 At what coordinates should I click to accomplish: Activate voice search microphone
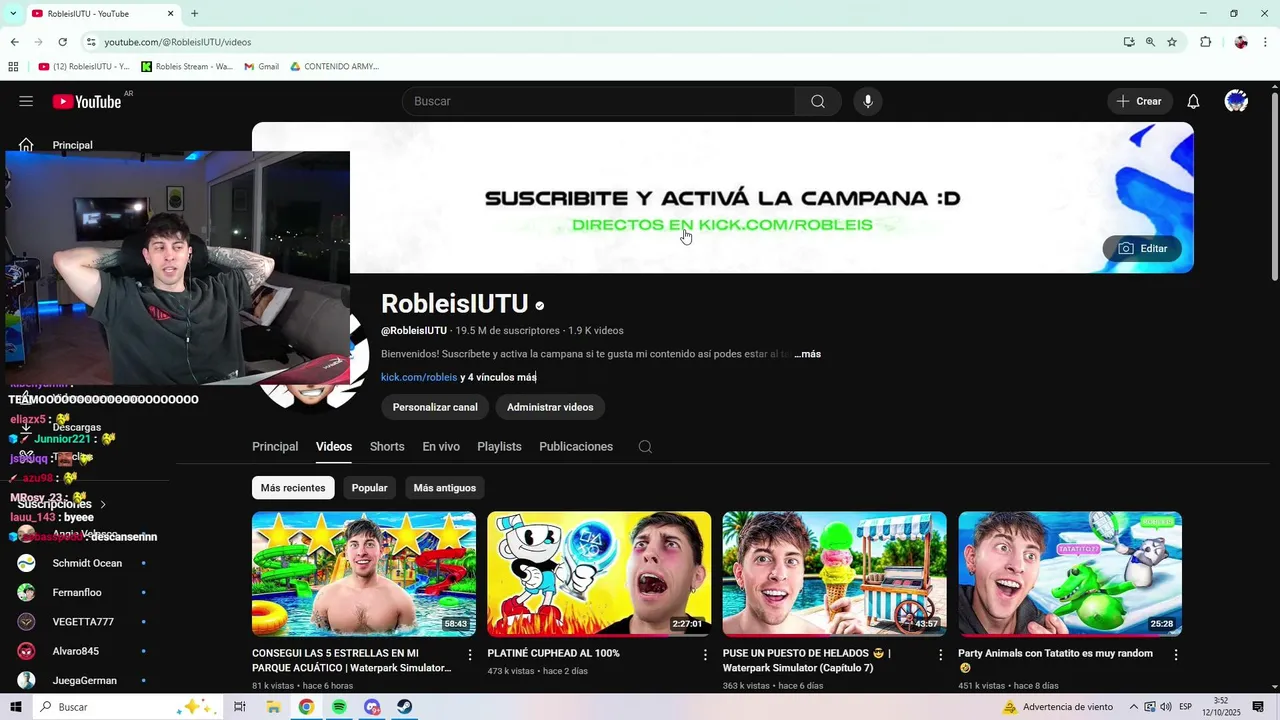tap(867, 101)
